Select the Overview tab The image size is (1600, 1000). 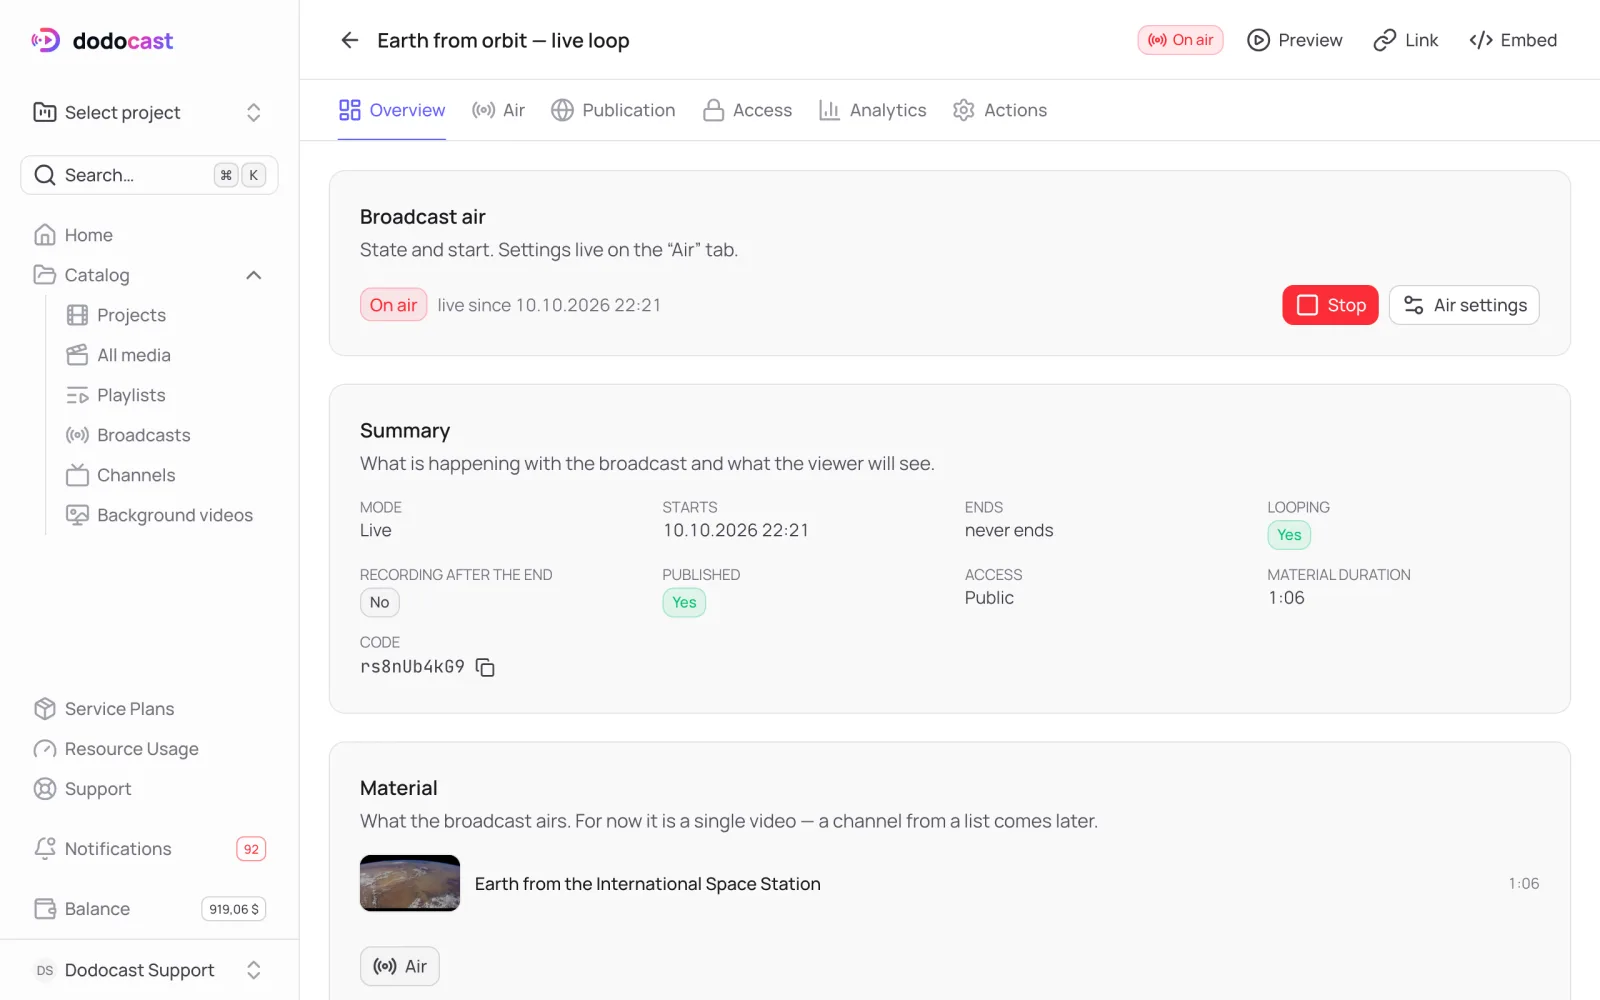[392, 110]
